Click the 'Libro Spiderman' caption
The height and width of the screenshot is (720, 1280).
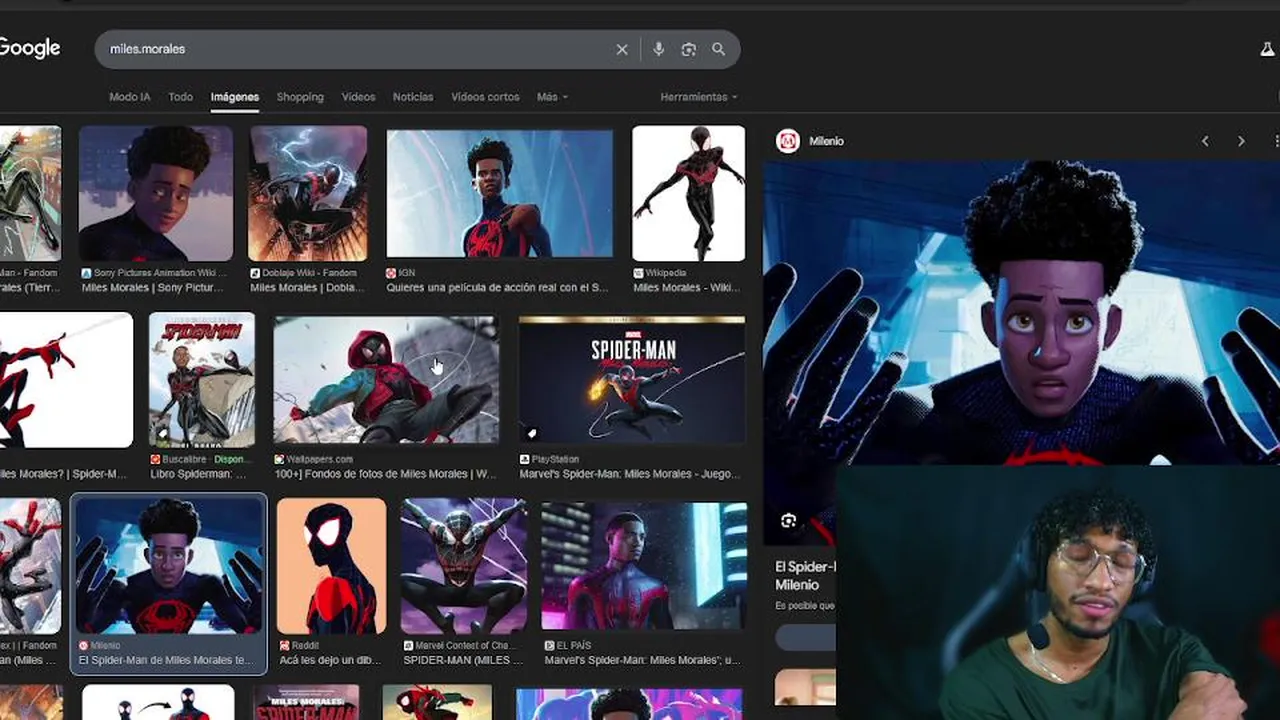pyautogui.click(x=199, y=474)
